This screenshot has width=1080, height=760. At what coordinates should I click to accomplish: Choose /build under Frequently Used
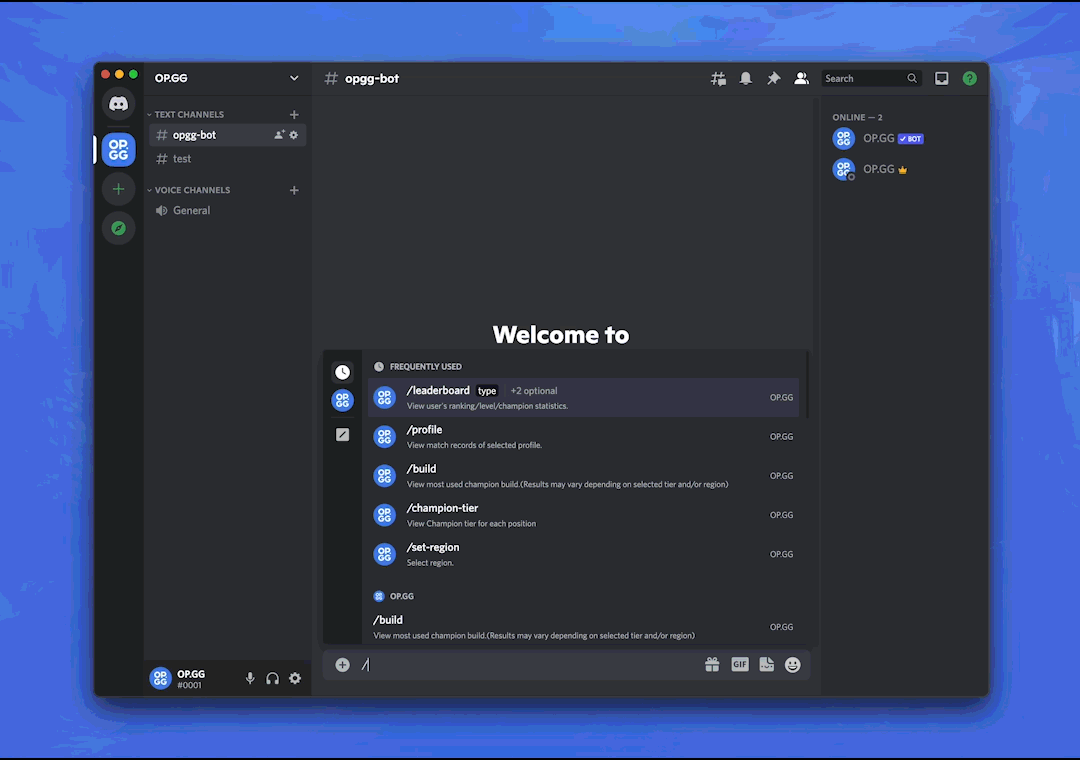[583, 476]
